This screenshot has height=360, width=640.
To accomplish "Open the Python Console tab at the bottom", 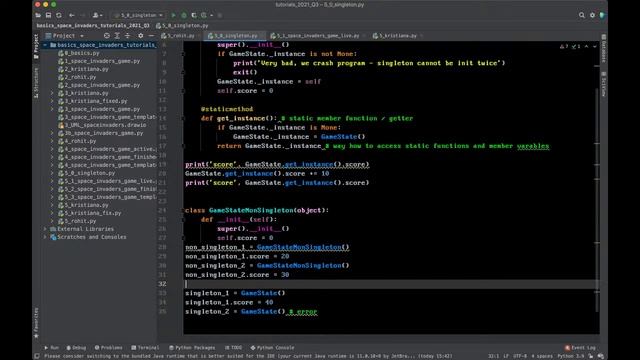I will pyautogui.click(x=272, y=348).
